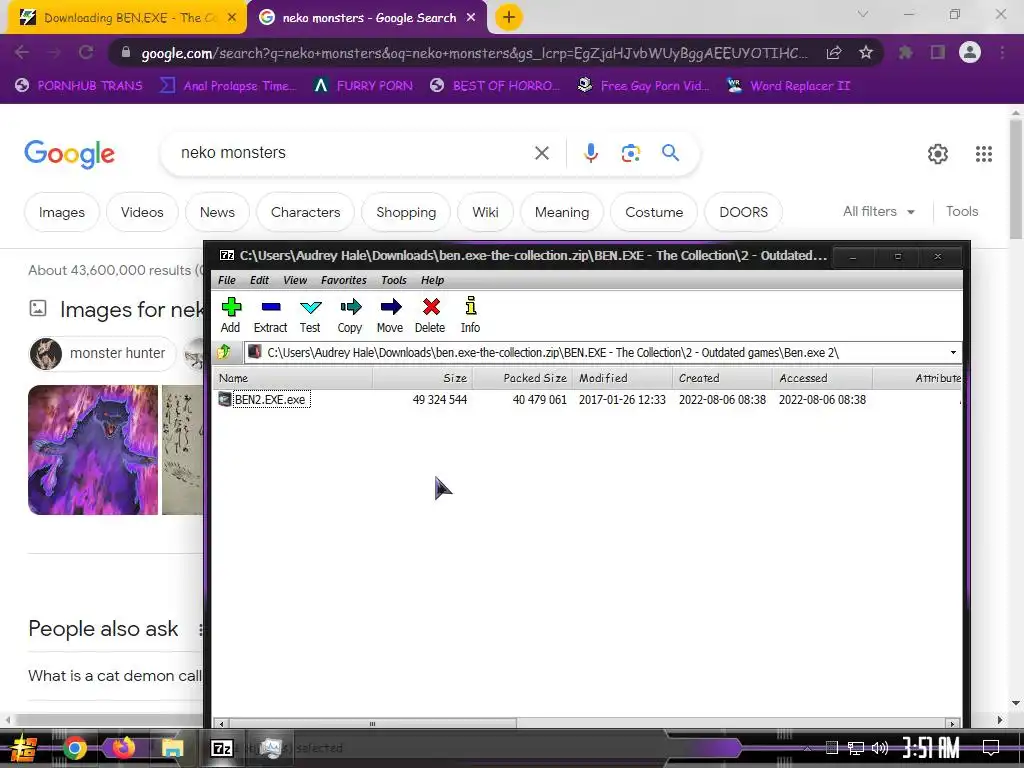This screenshot has width=1024, height=768.
Task: Open the Word Replacer II bookmark
Action: pos(789,86)
